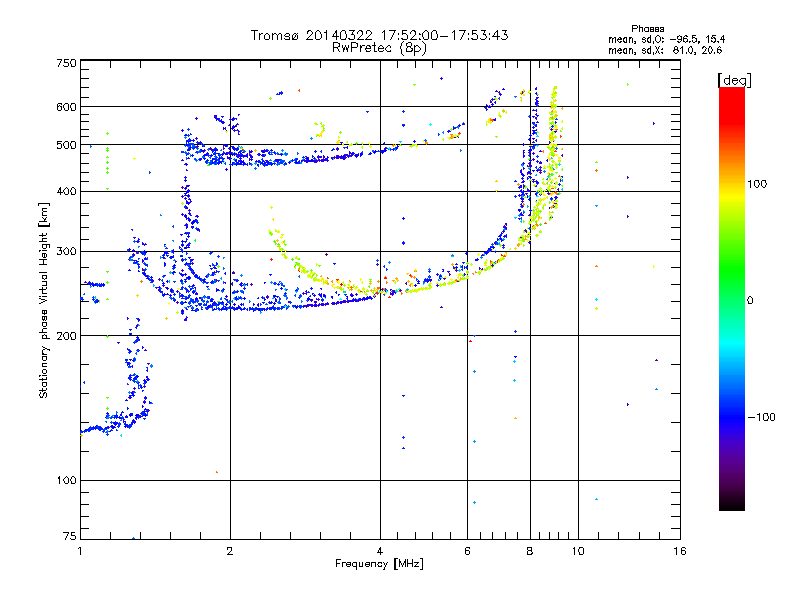This screenshot has height=600, width=800.
Task: Click the x-axis label '16'
Action: pos(680,551)
